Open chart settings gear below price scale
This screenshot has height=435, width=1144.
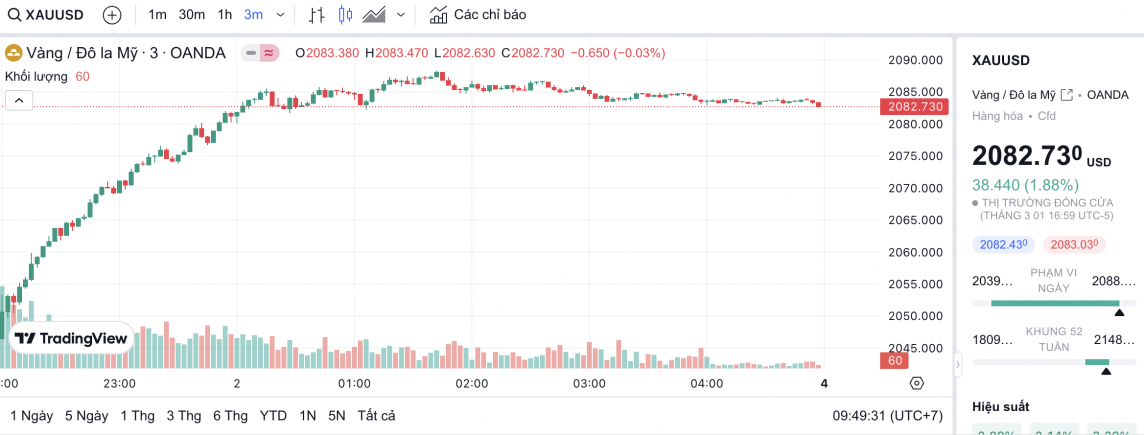[916, 383]
